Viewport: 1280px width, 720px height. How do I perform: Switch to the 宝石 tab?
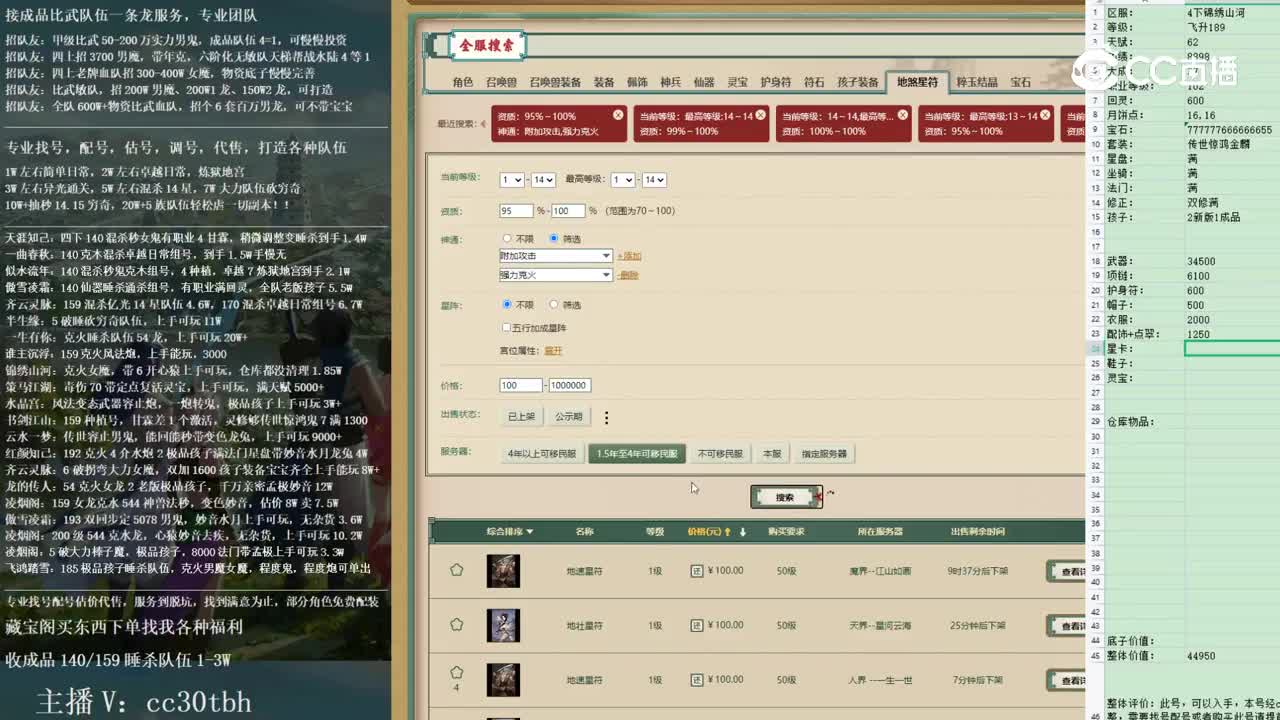click(x=1021, y=84)
